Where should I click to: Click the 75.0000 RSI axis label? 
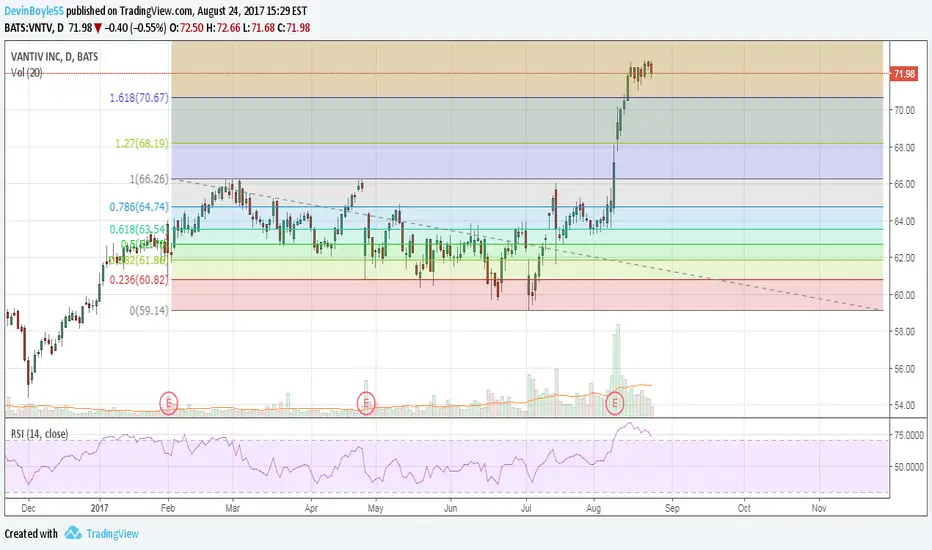coord(909,436)
